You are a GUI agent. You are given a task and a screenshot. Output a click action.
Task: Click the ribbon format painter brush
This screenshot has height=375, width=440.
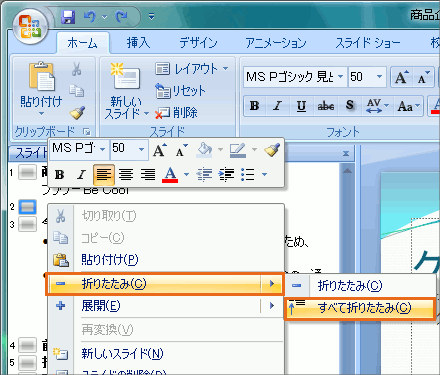(x=77, y=113)
